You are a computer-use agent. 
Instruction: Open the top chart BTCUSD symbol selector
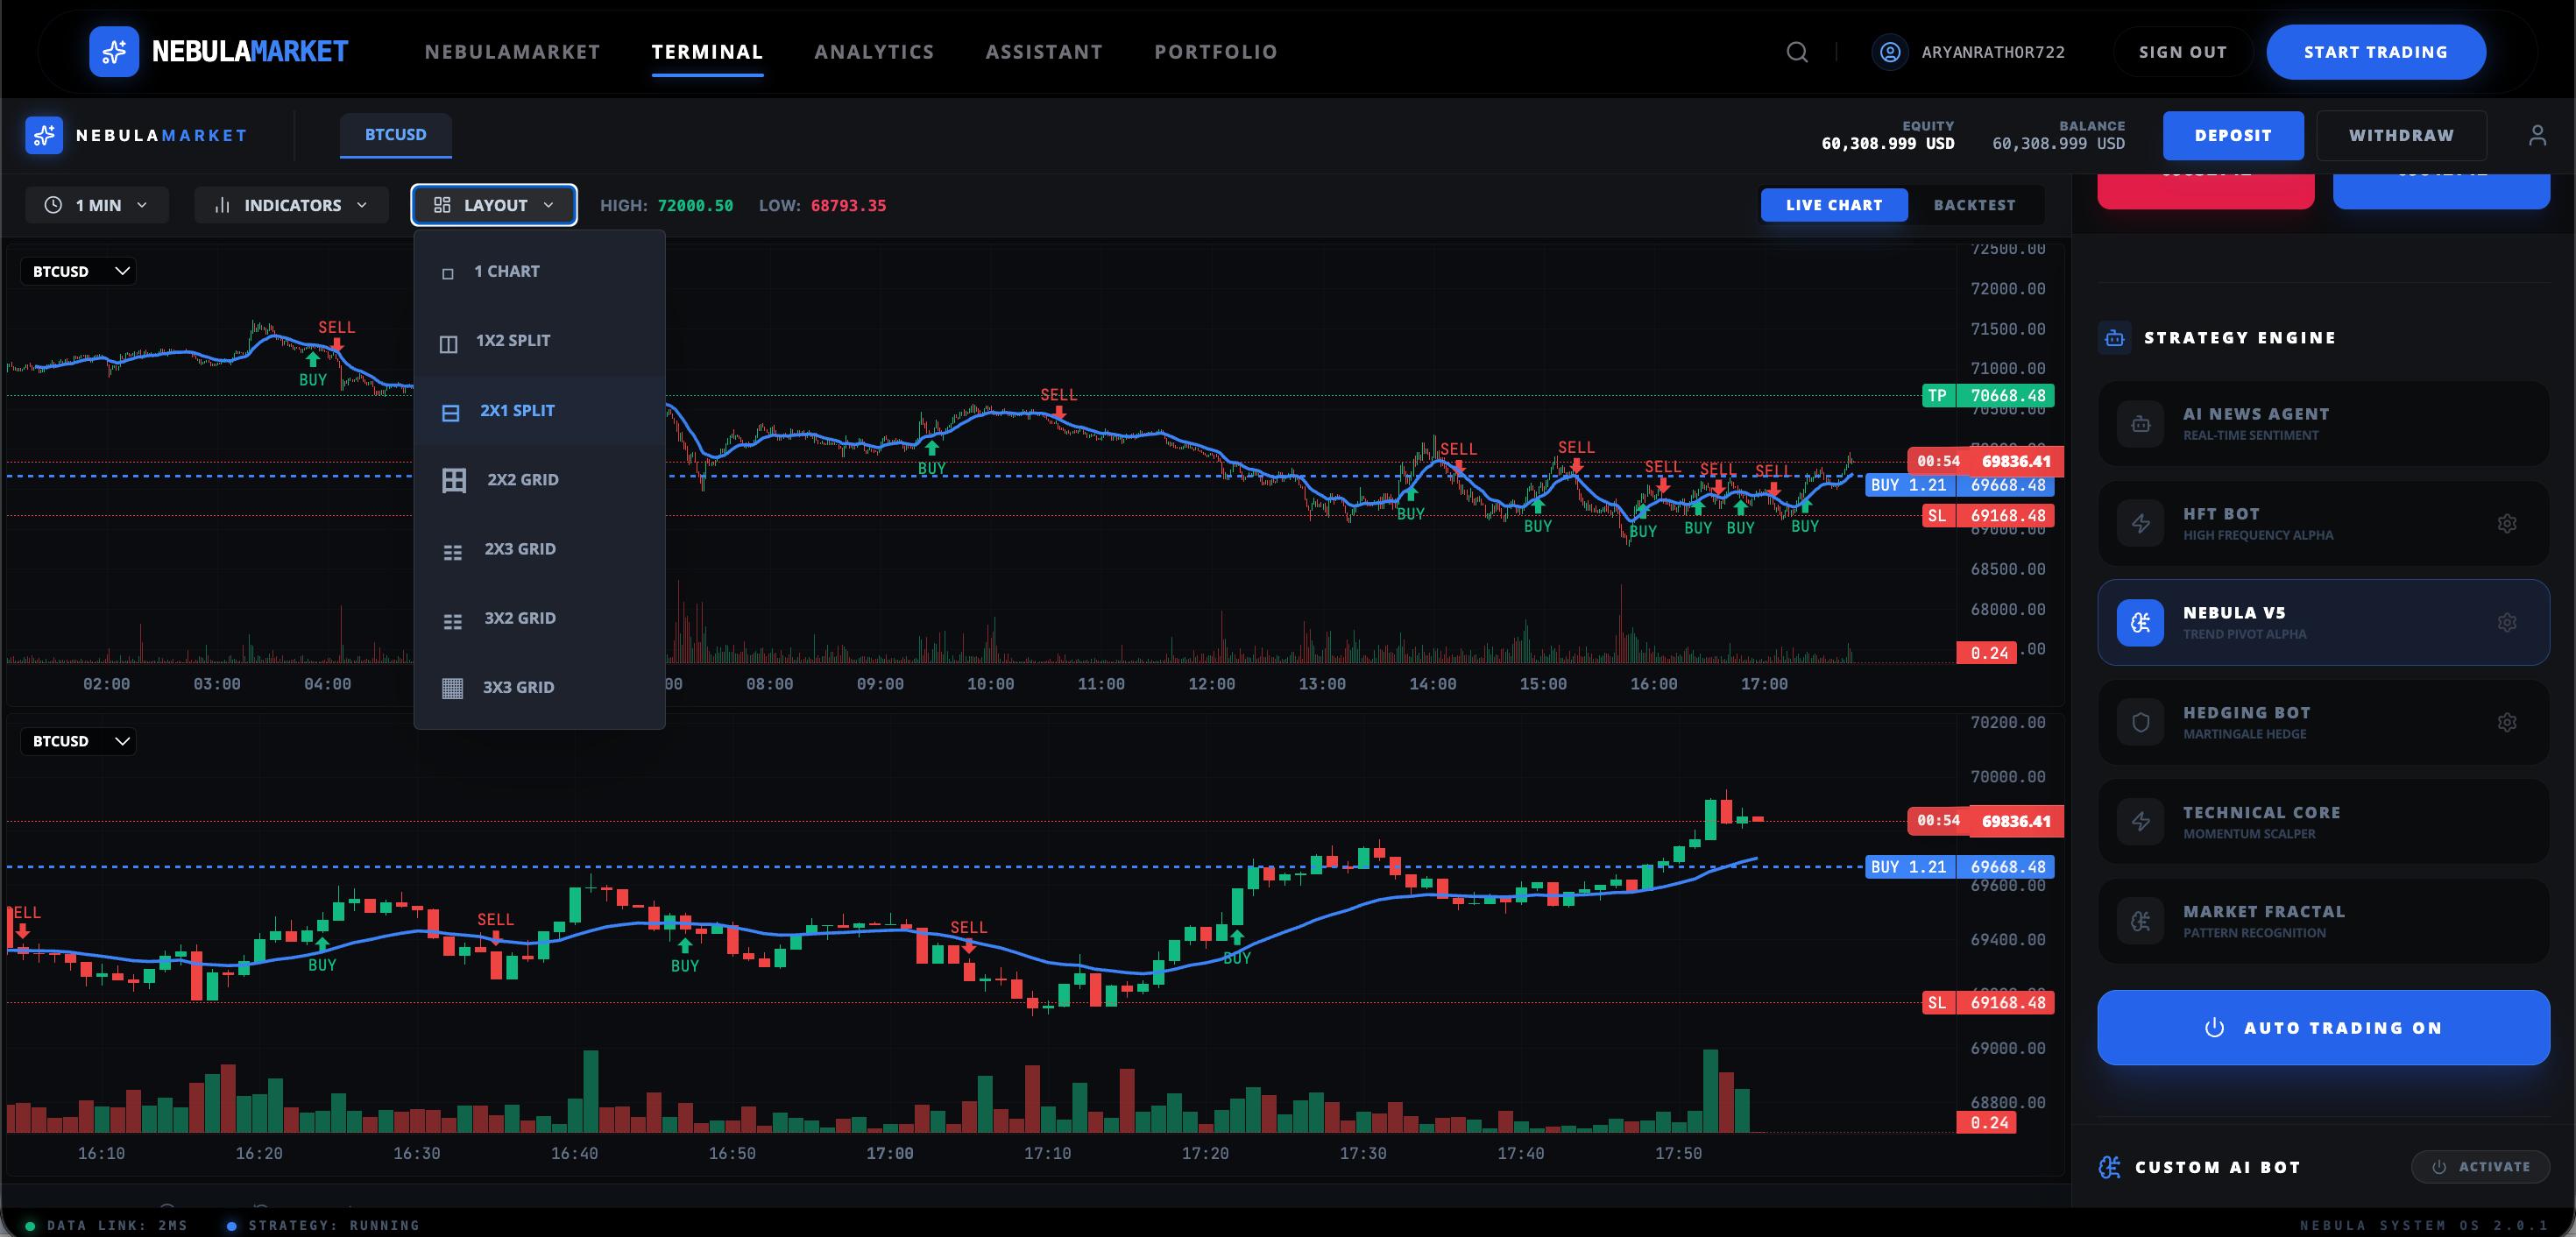coord(79,271)
